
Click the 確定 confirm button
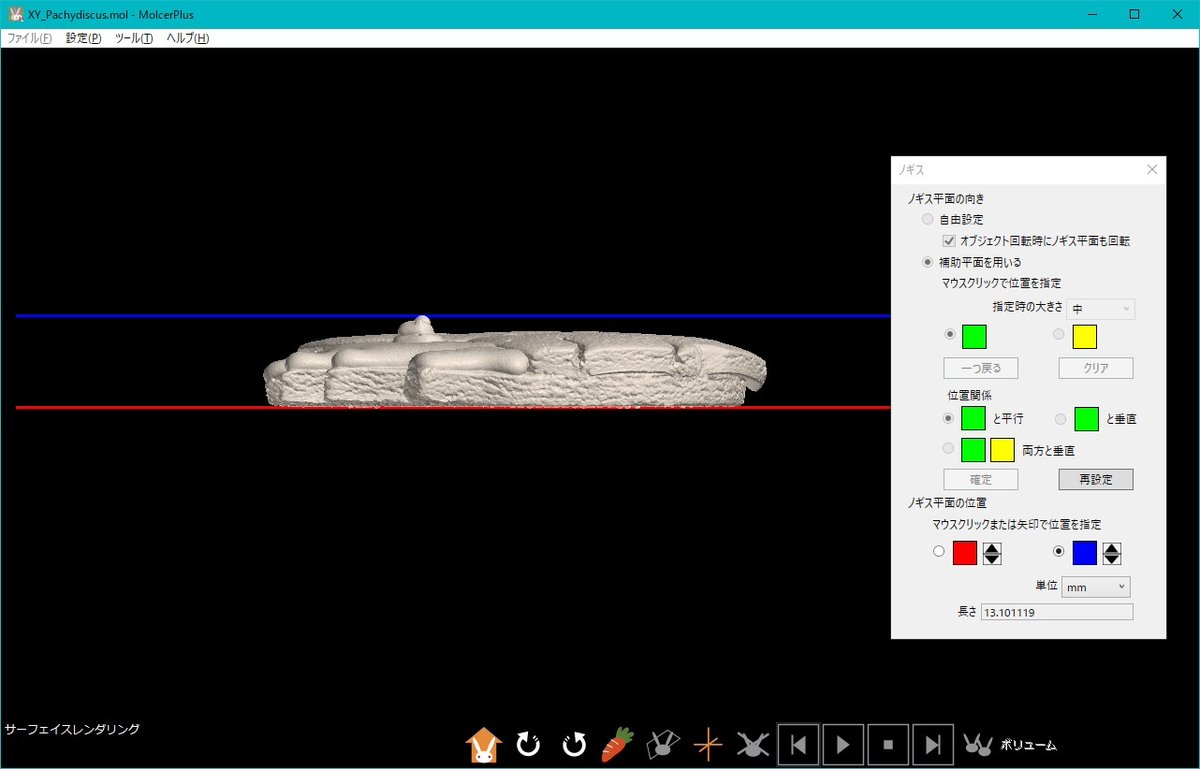[981, 479]
